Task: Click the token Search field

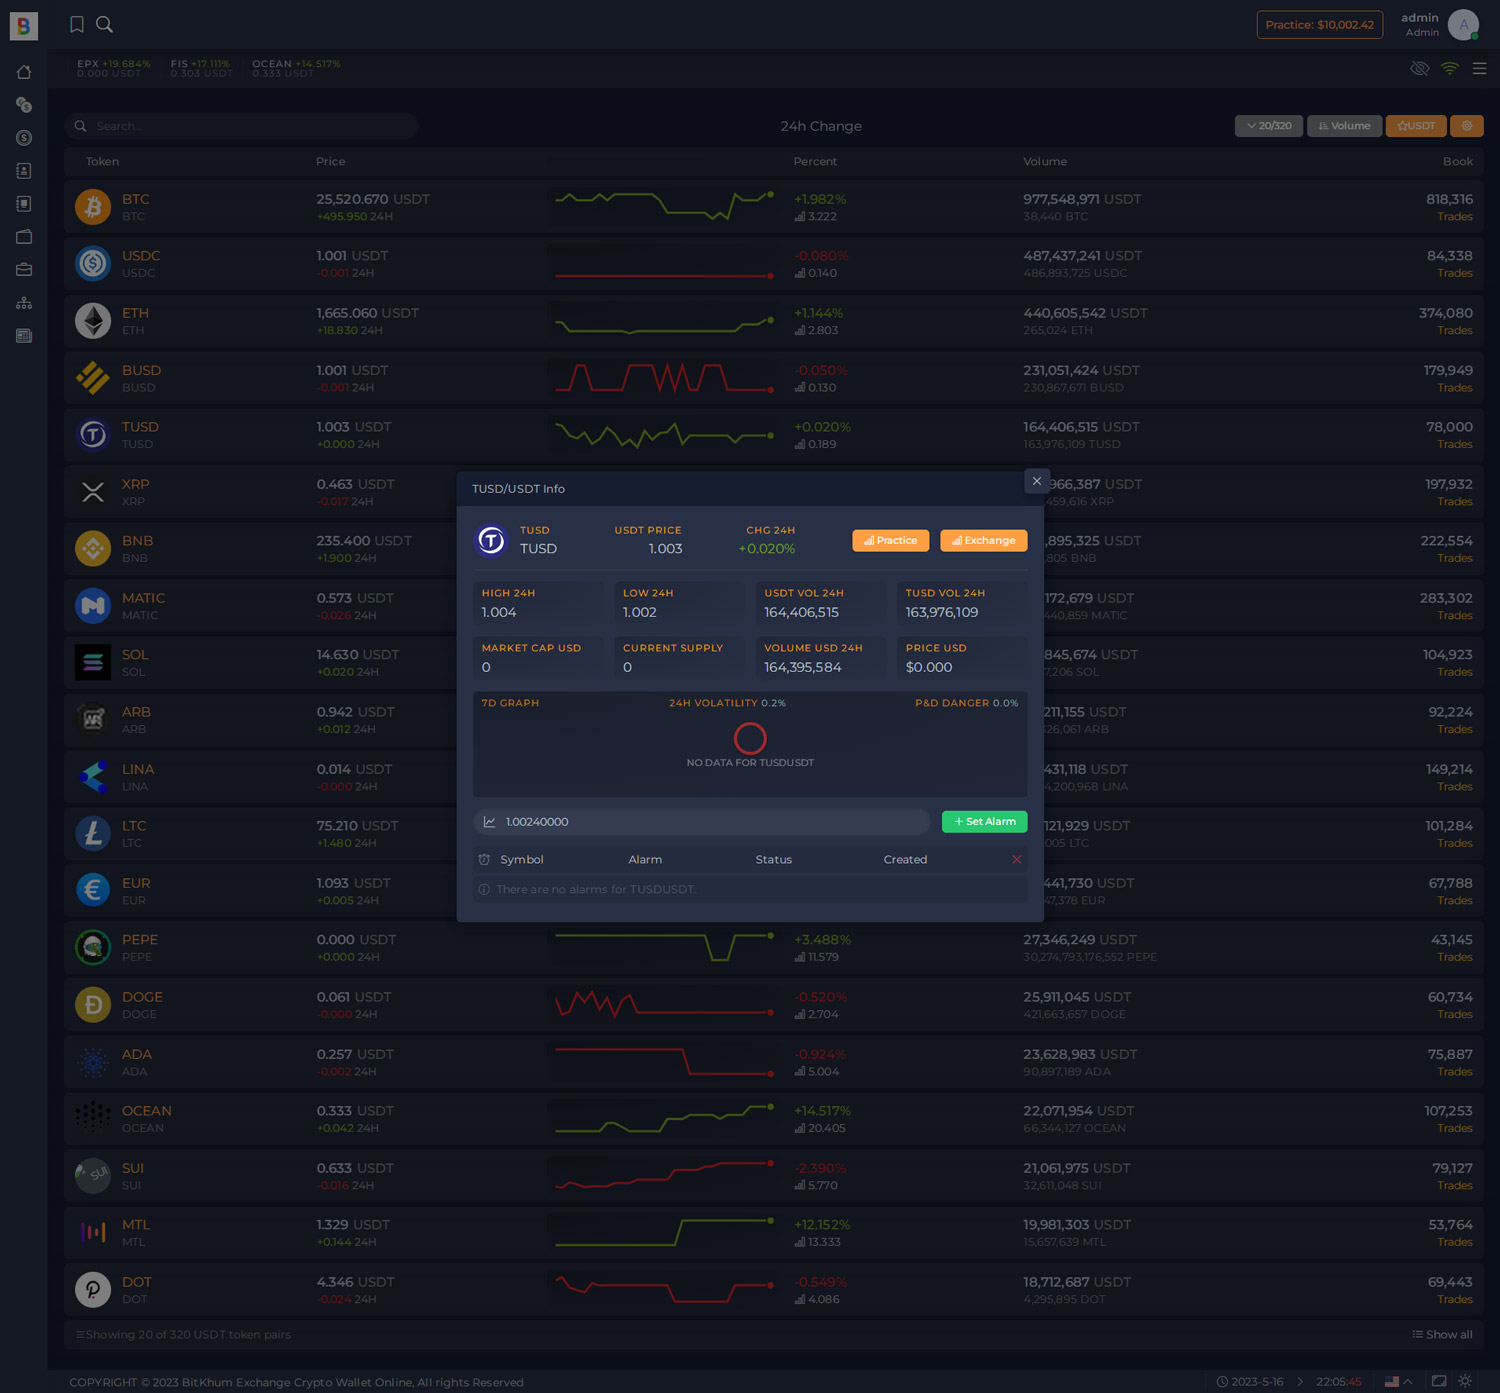Action: point(242,126)
